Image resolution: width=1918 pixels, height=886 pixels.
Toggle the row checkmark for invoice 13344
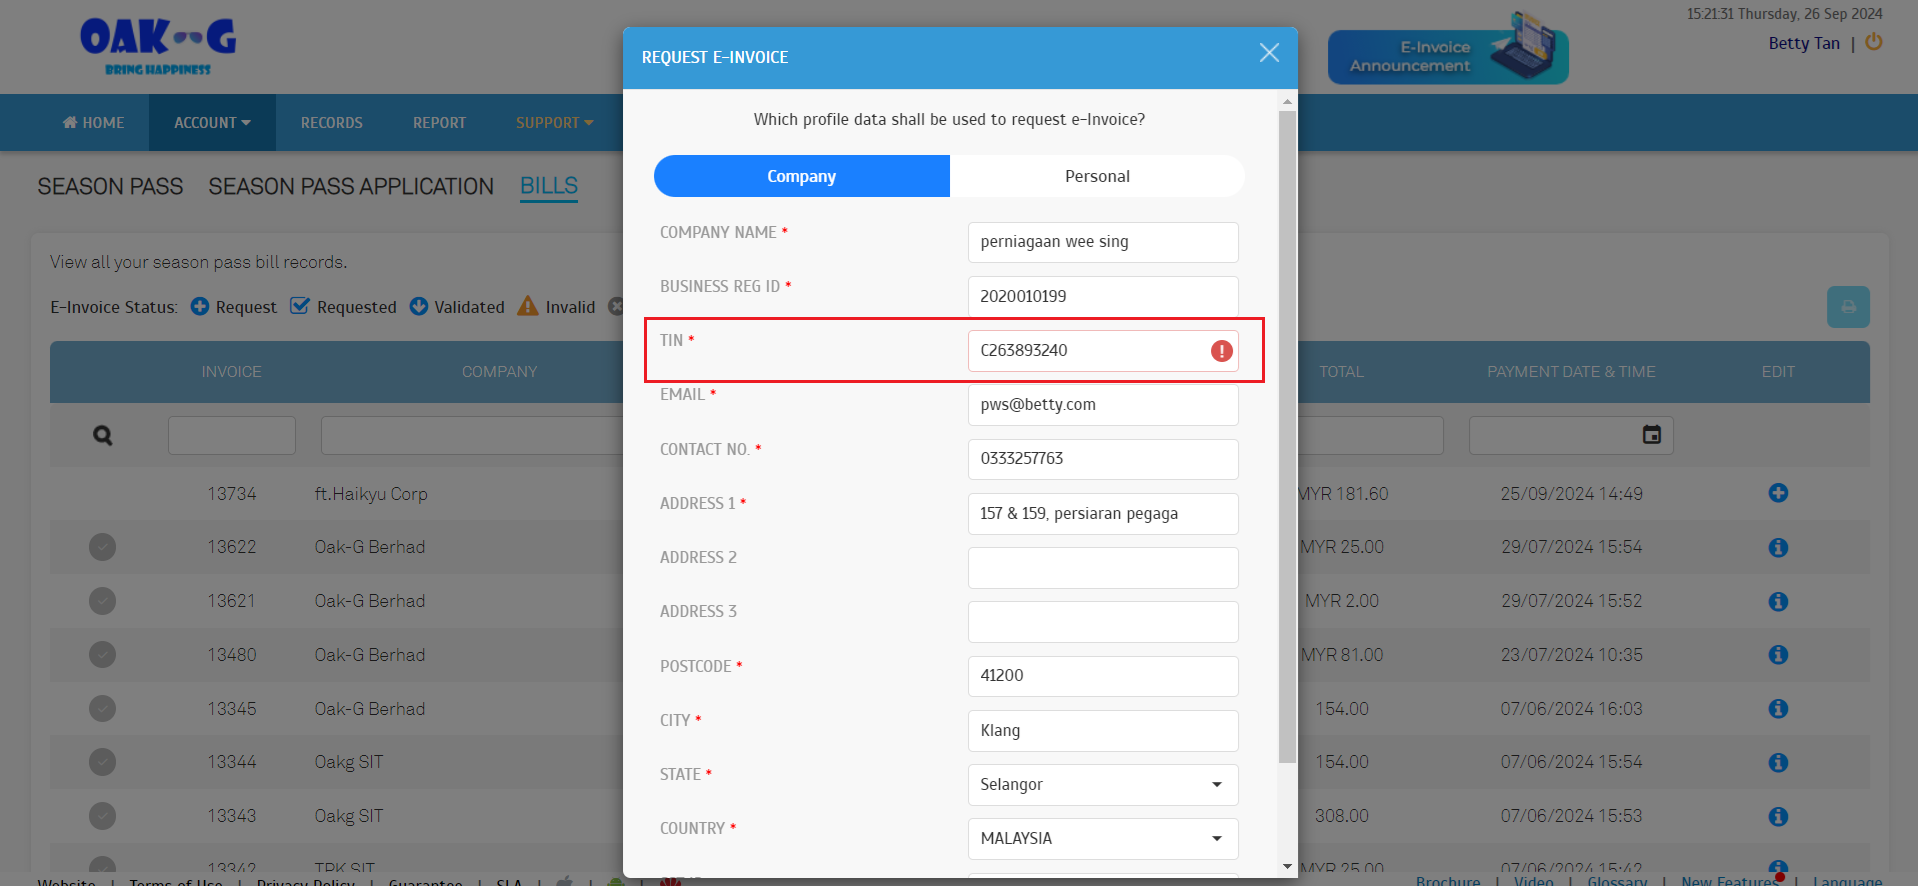102,762
